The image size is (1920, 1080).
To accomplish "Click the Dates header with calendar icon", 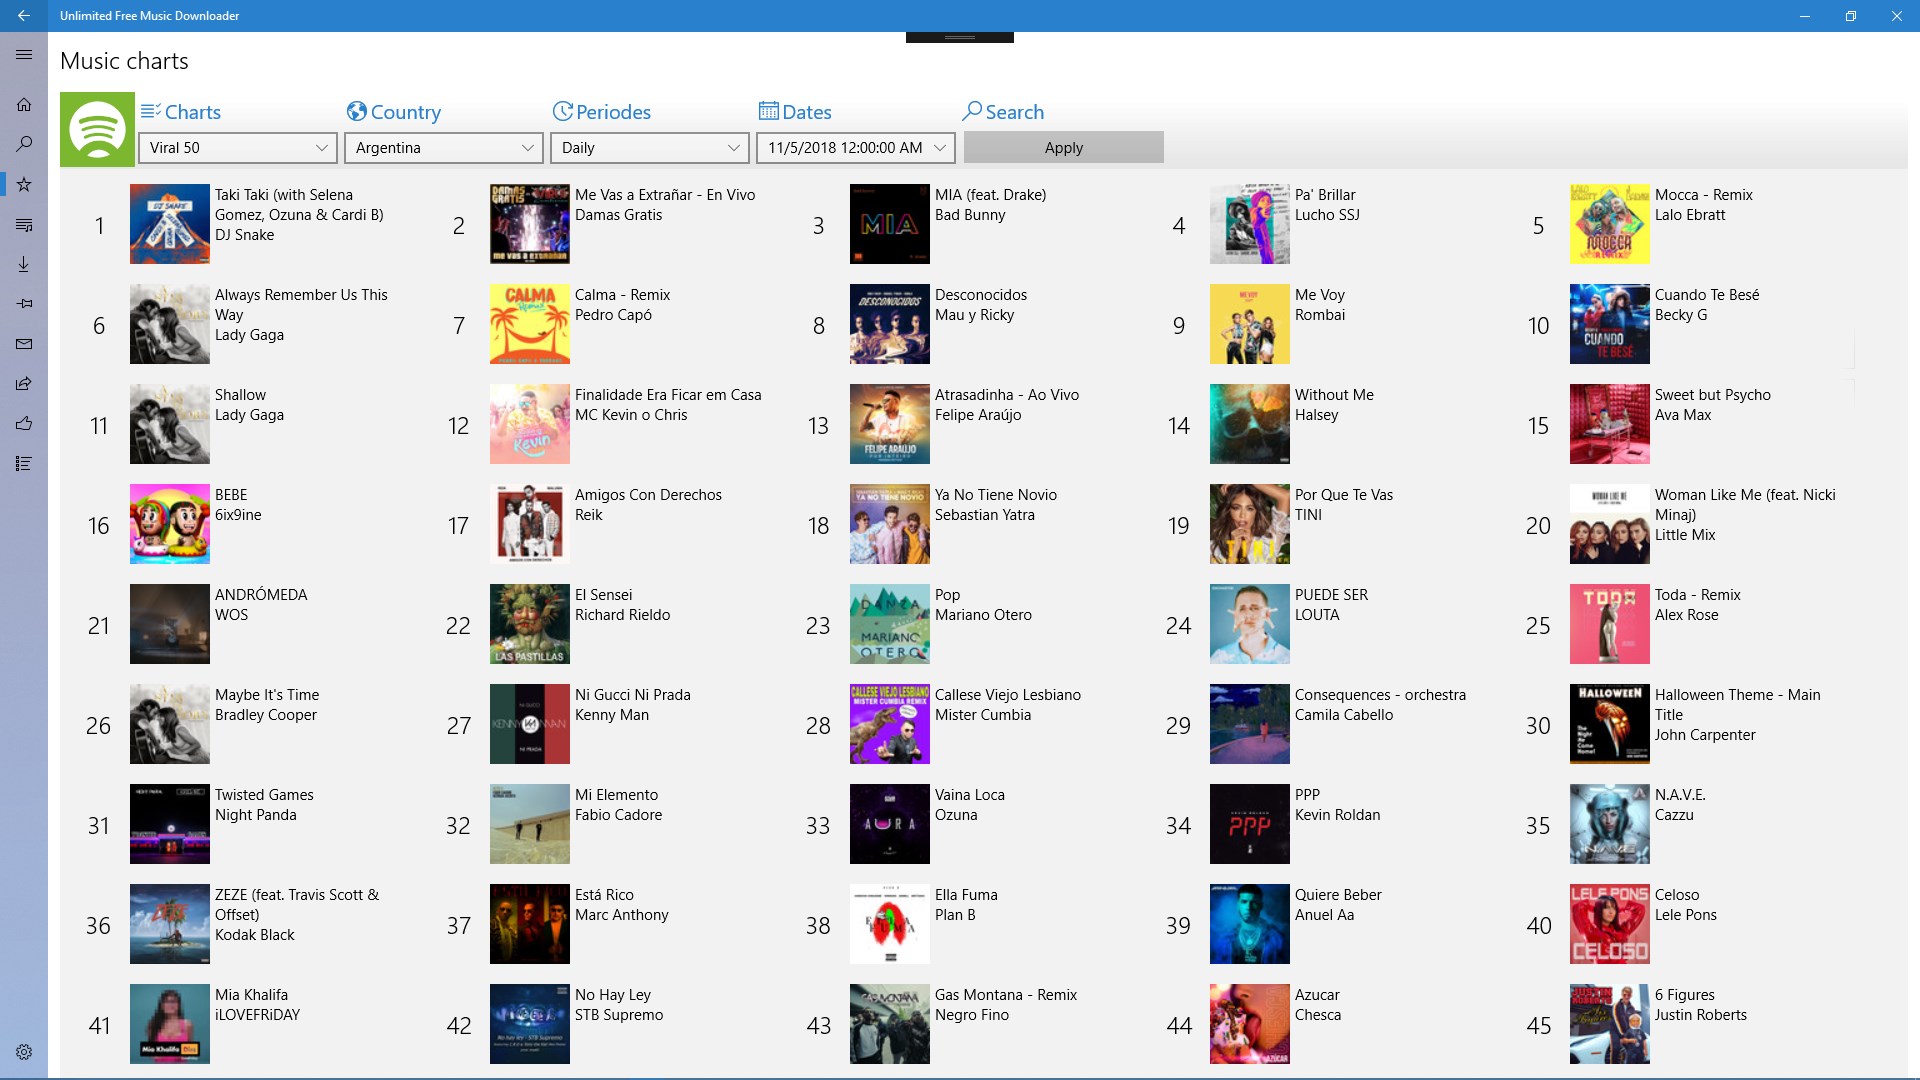I will [x=797, y=112].
